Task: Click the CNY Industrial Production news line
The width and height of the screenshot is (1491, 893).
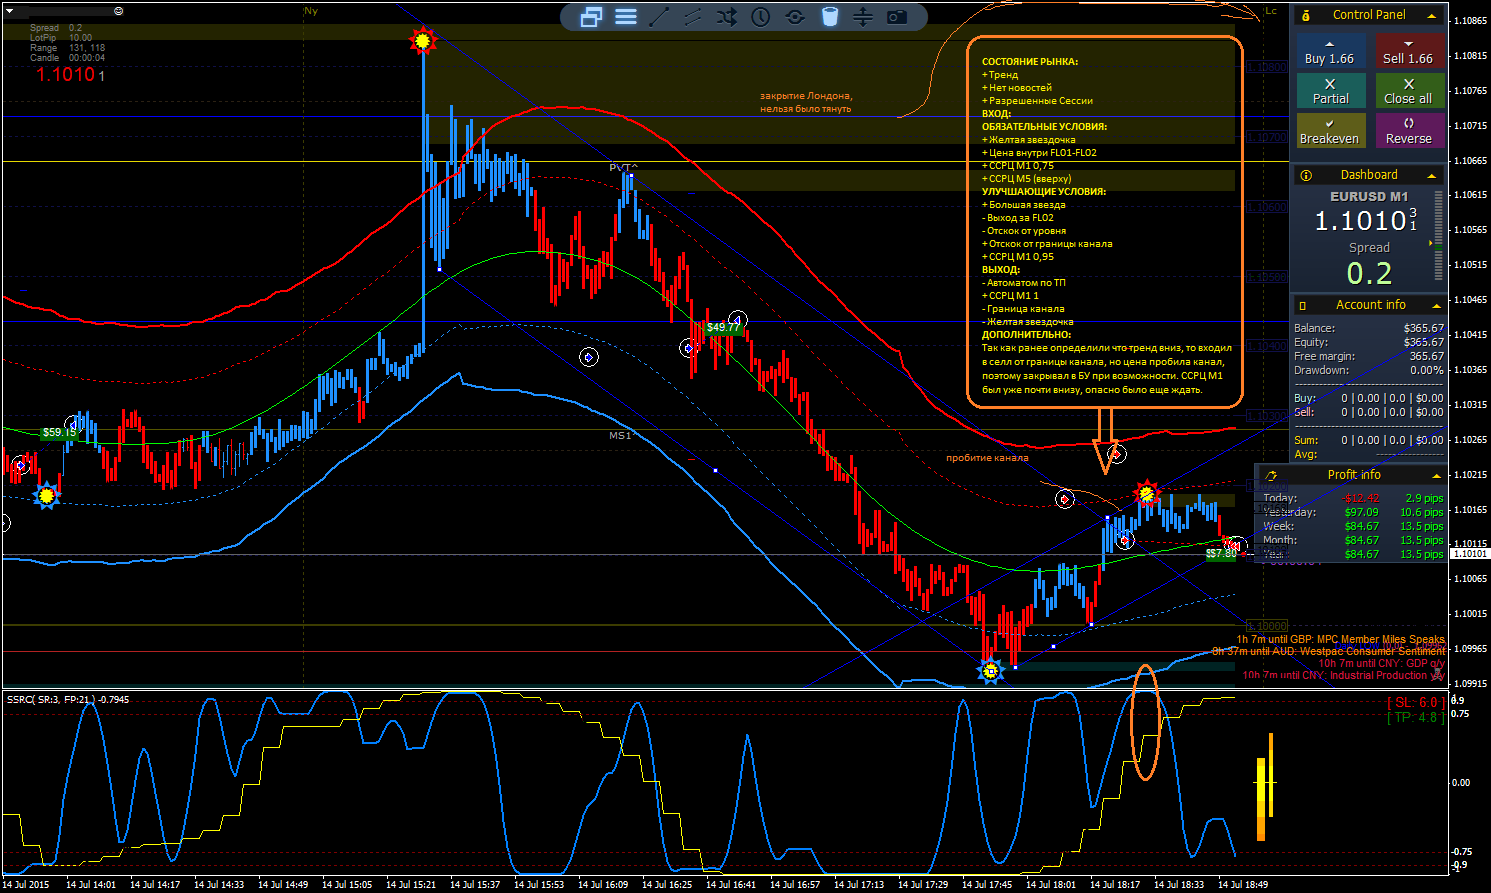Action: point(1343,675)
